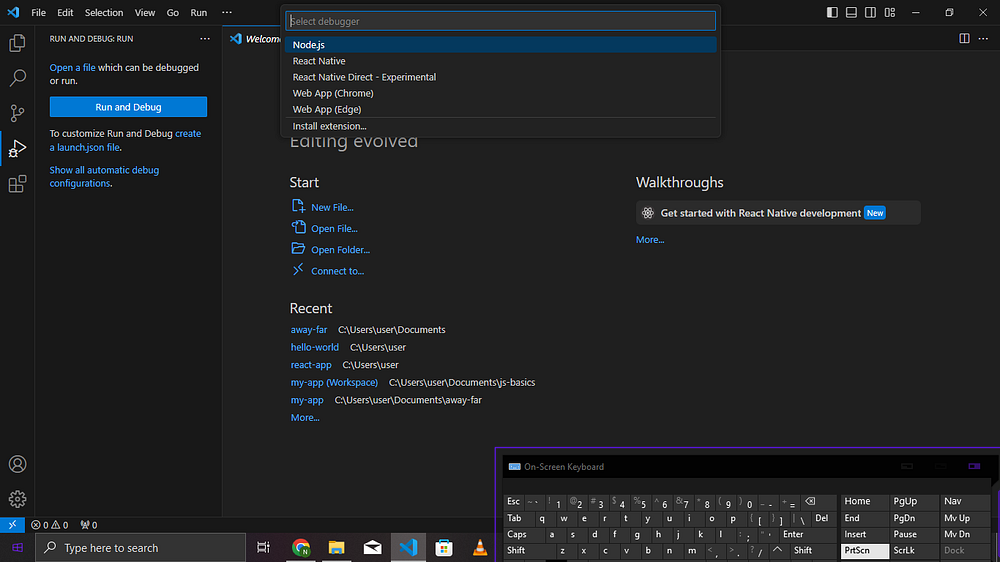1000x562 pixels.
Task: Open Mail app from taskbar
Action: coord(372,547)
